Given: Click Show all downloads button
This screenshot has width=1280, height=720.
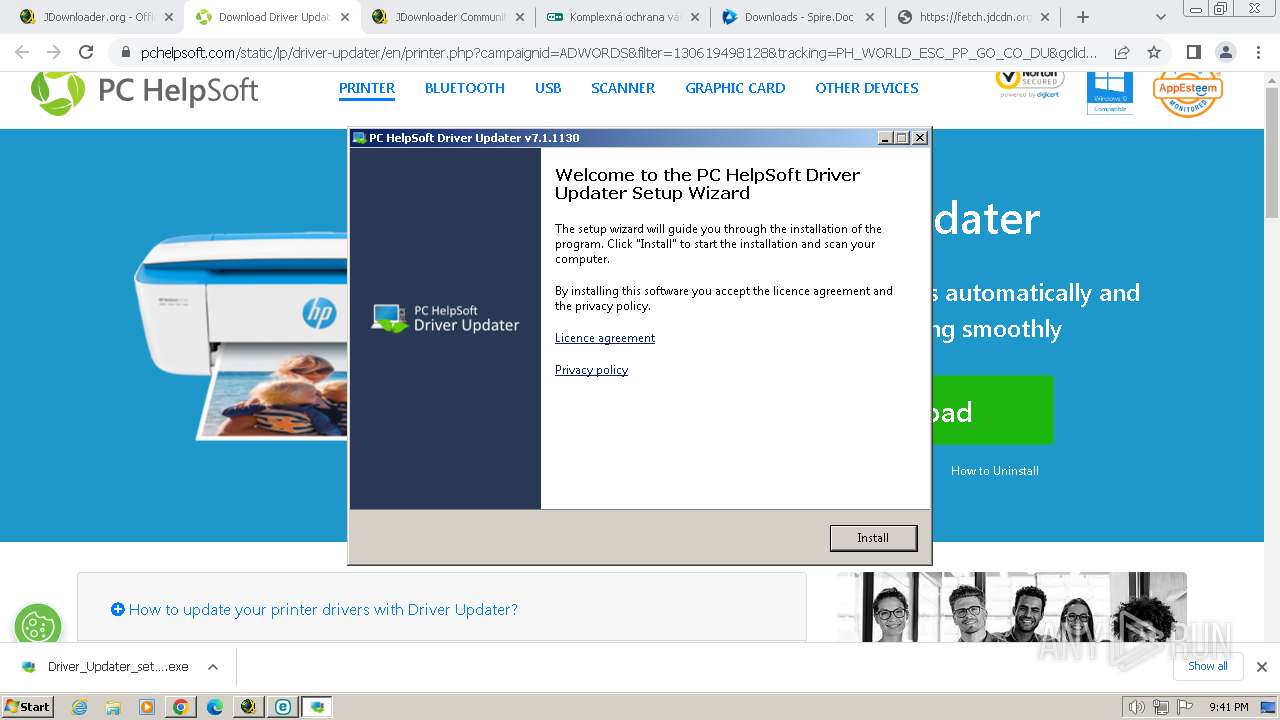Looking at the screenshot, I should pos(1208,667).
